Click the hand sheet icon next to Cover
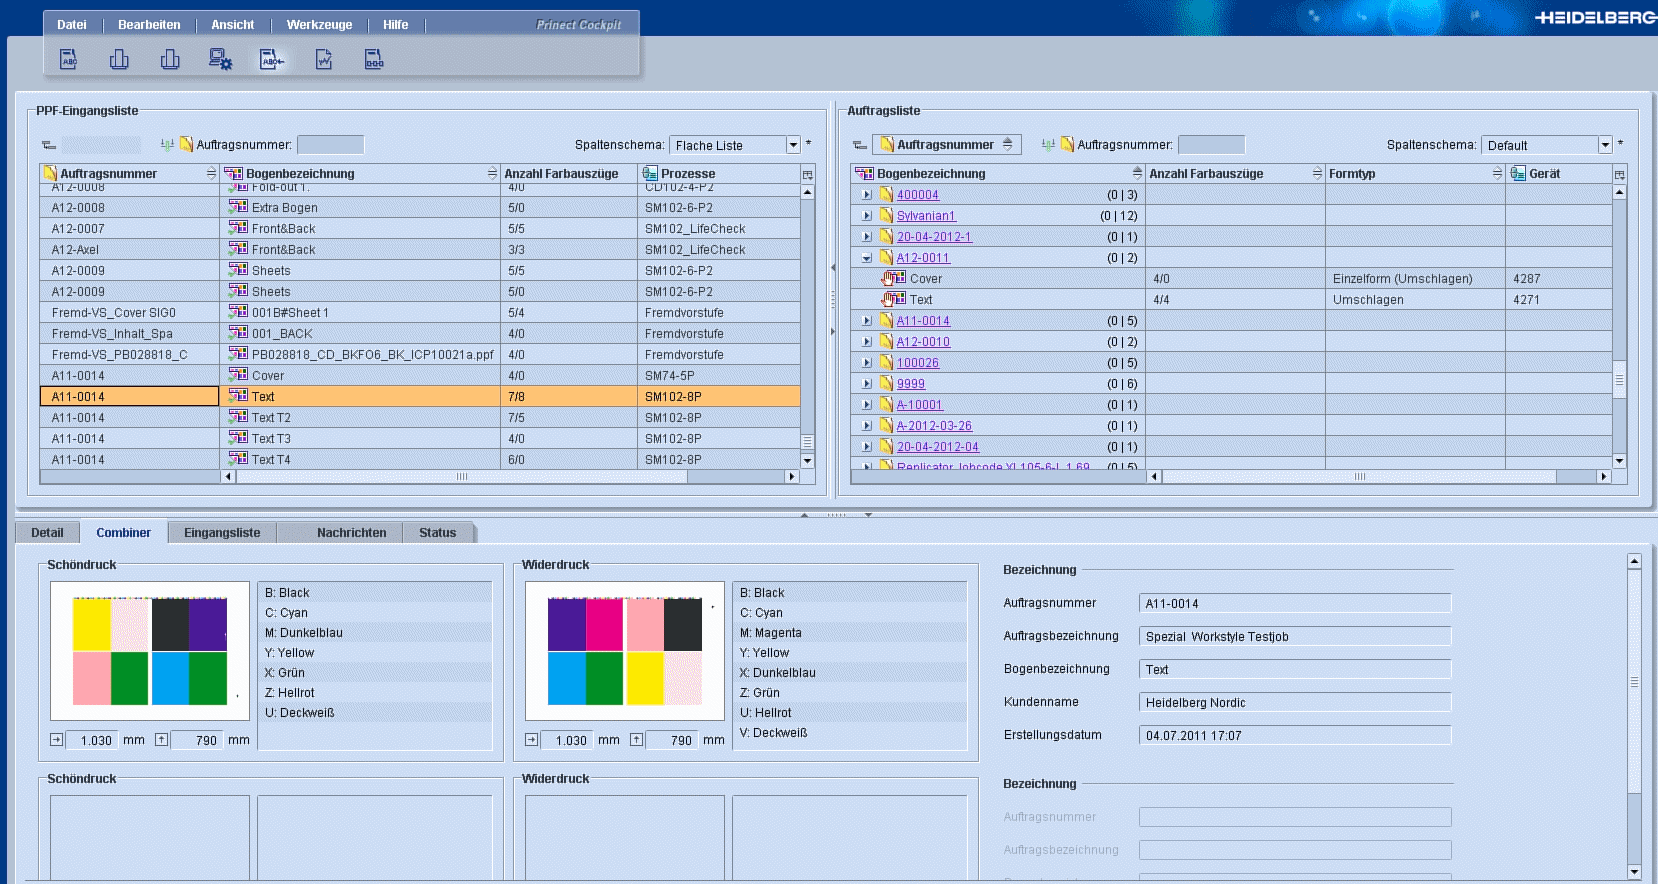Image resolution: width=1658 pixels, height=884 pixels. coord(893,279)
